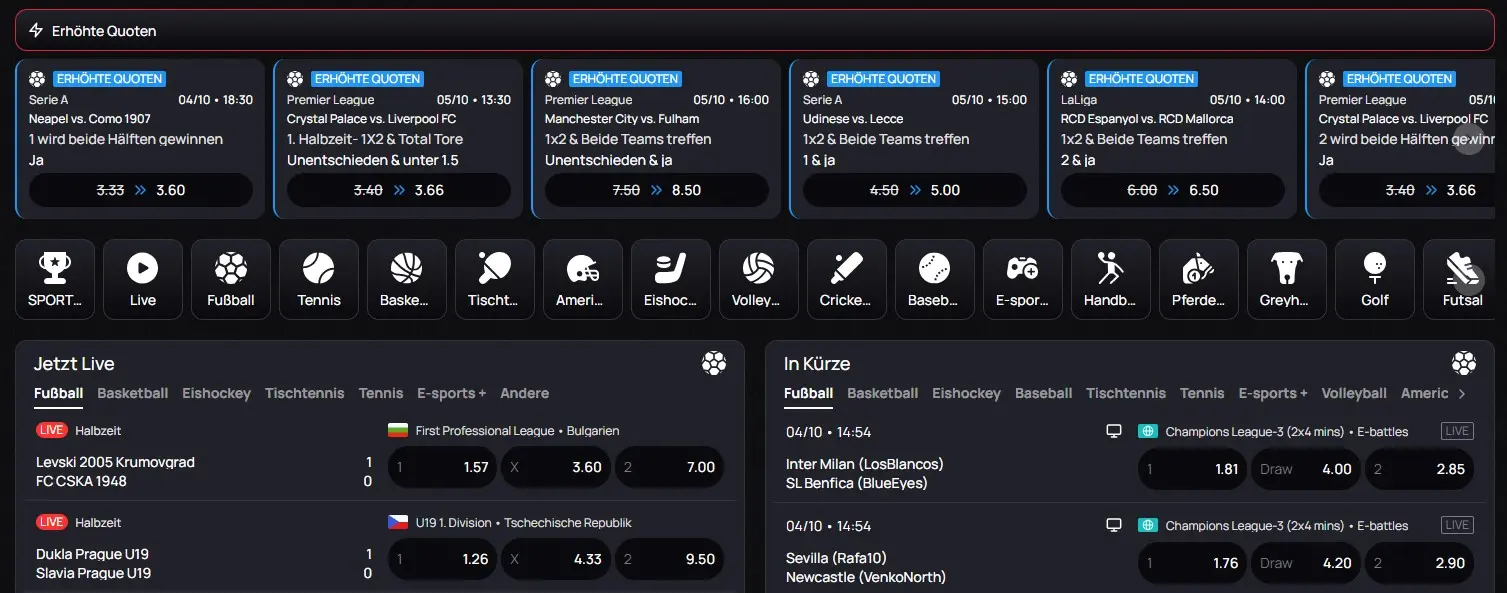Select the Cricket bat category icon
The height and width of the screenshot is (593, 1507).
847,279
